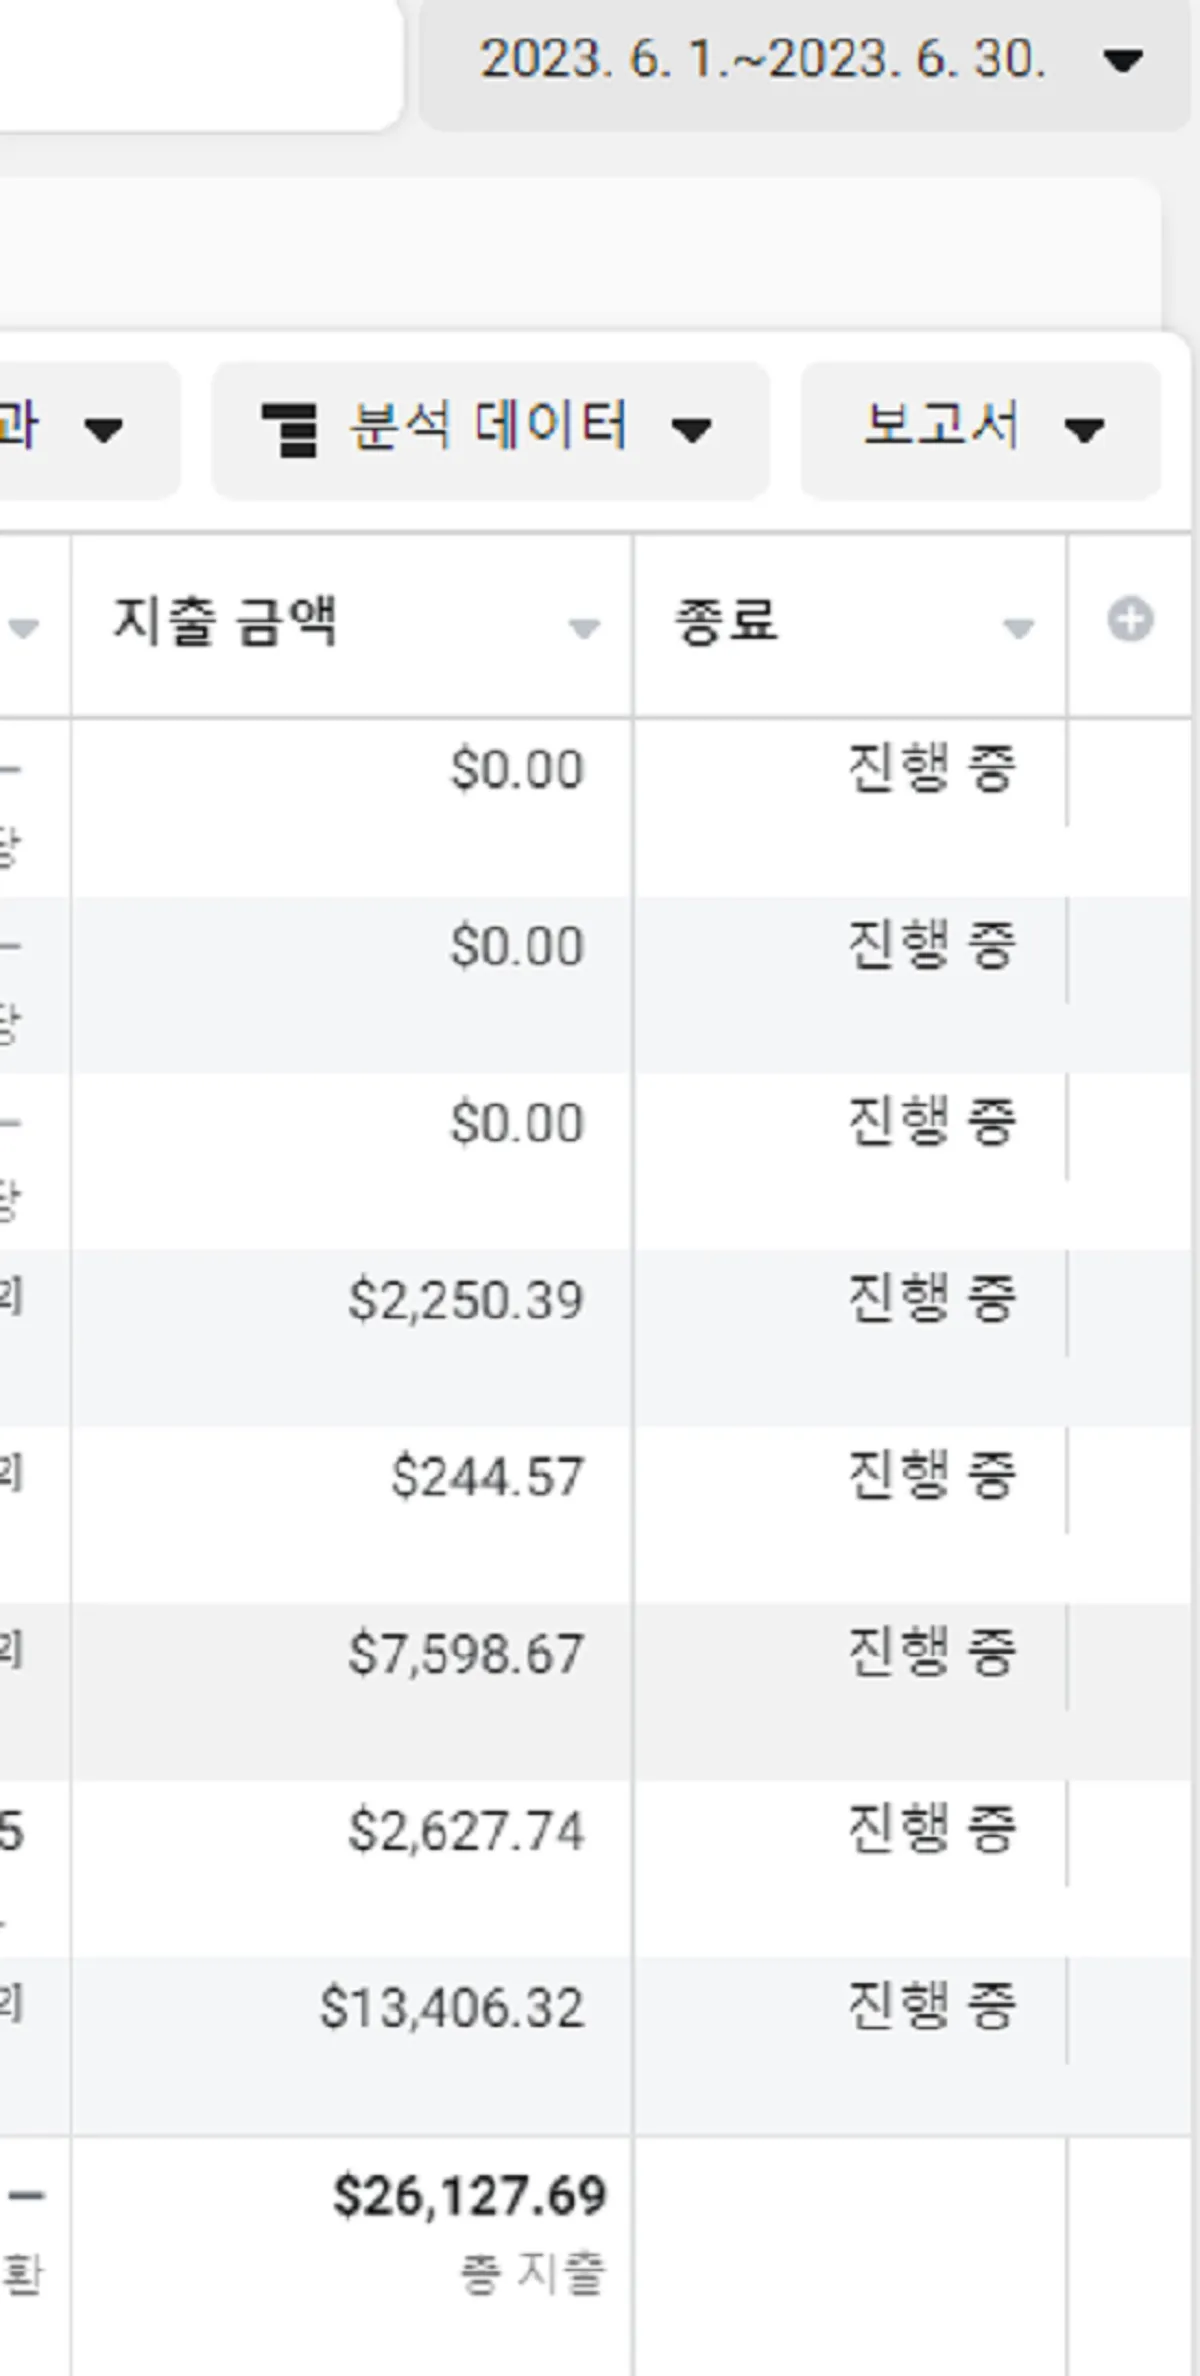
Task: Click 진행 중 status in $244.57 row
Action: point(932,1476)
